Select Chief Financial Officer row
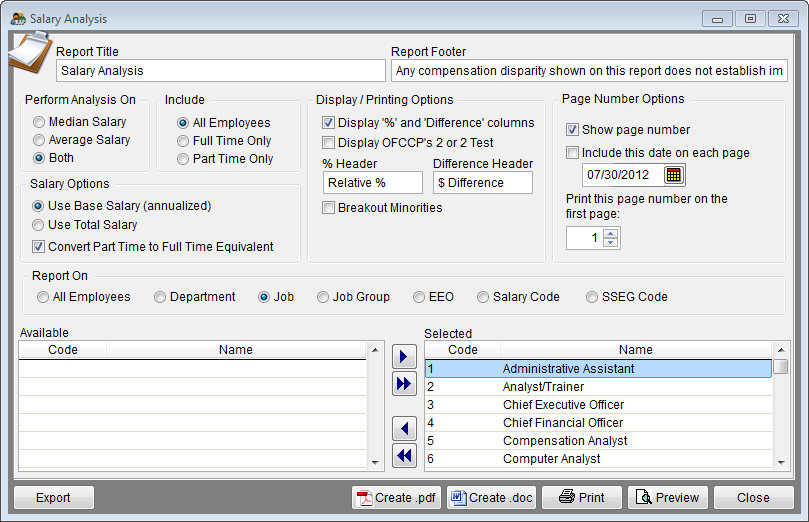The width and height of the screenshot is (809, 522). (x=598, y=423)
